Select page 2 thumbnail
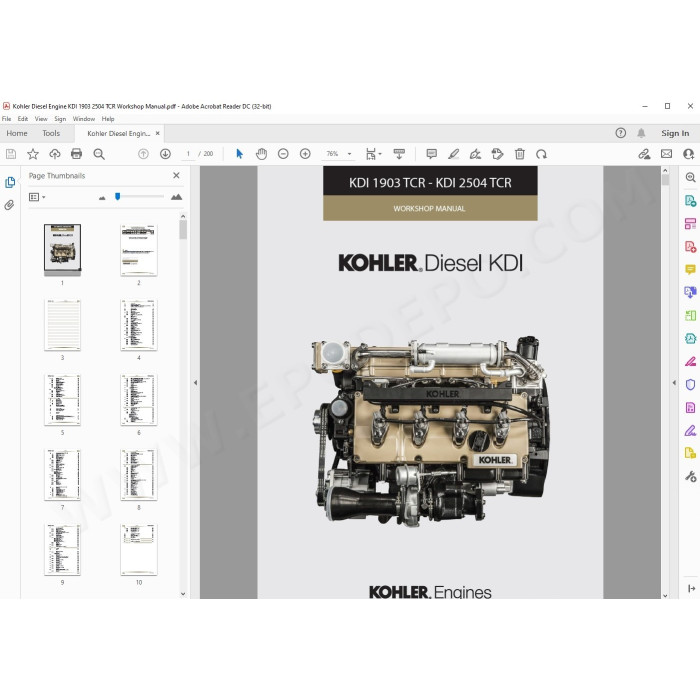This screenshot has height=700, width=700. tap(139, 250)
